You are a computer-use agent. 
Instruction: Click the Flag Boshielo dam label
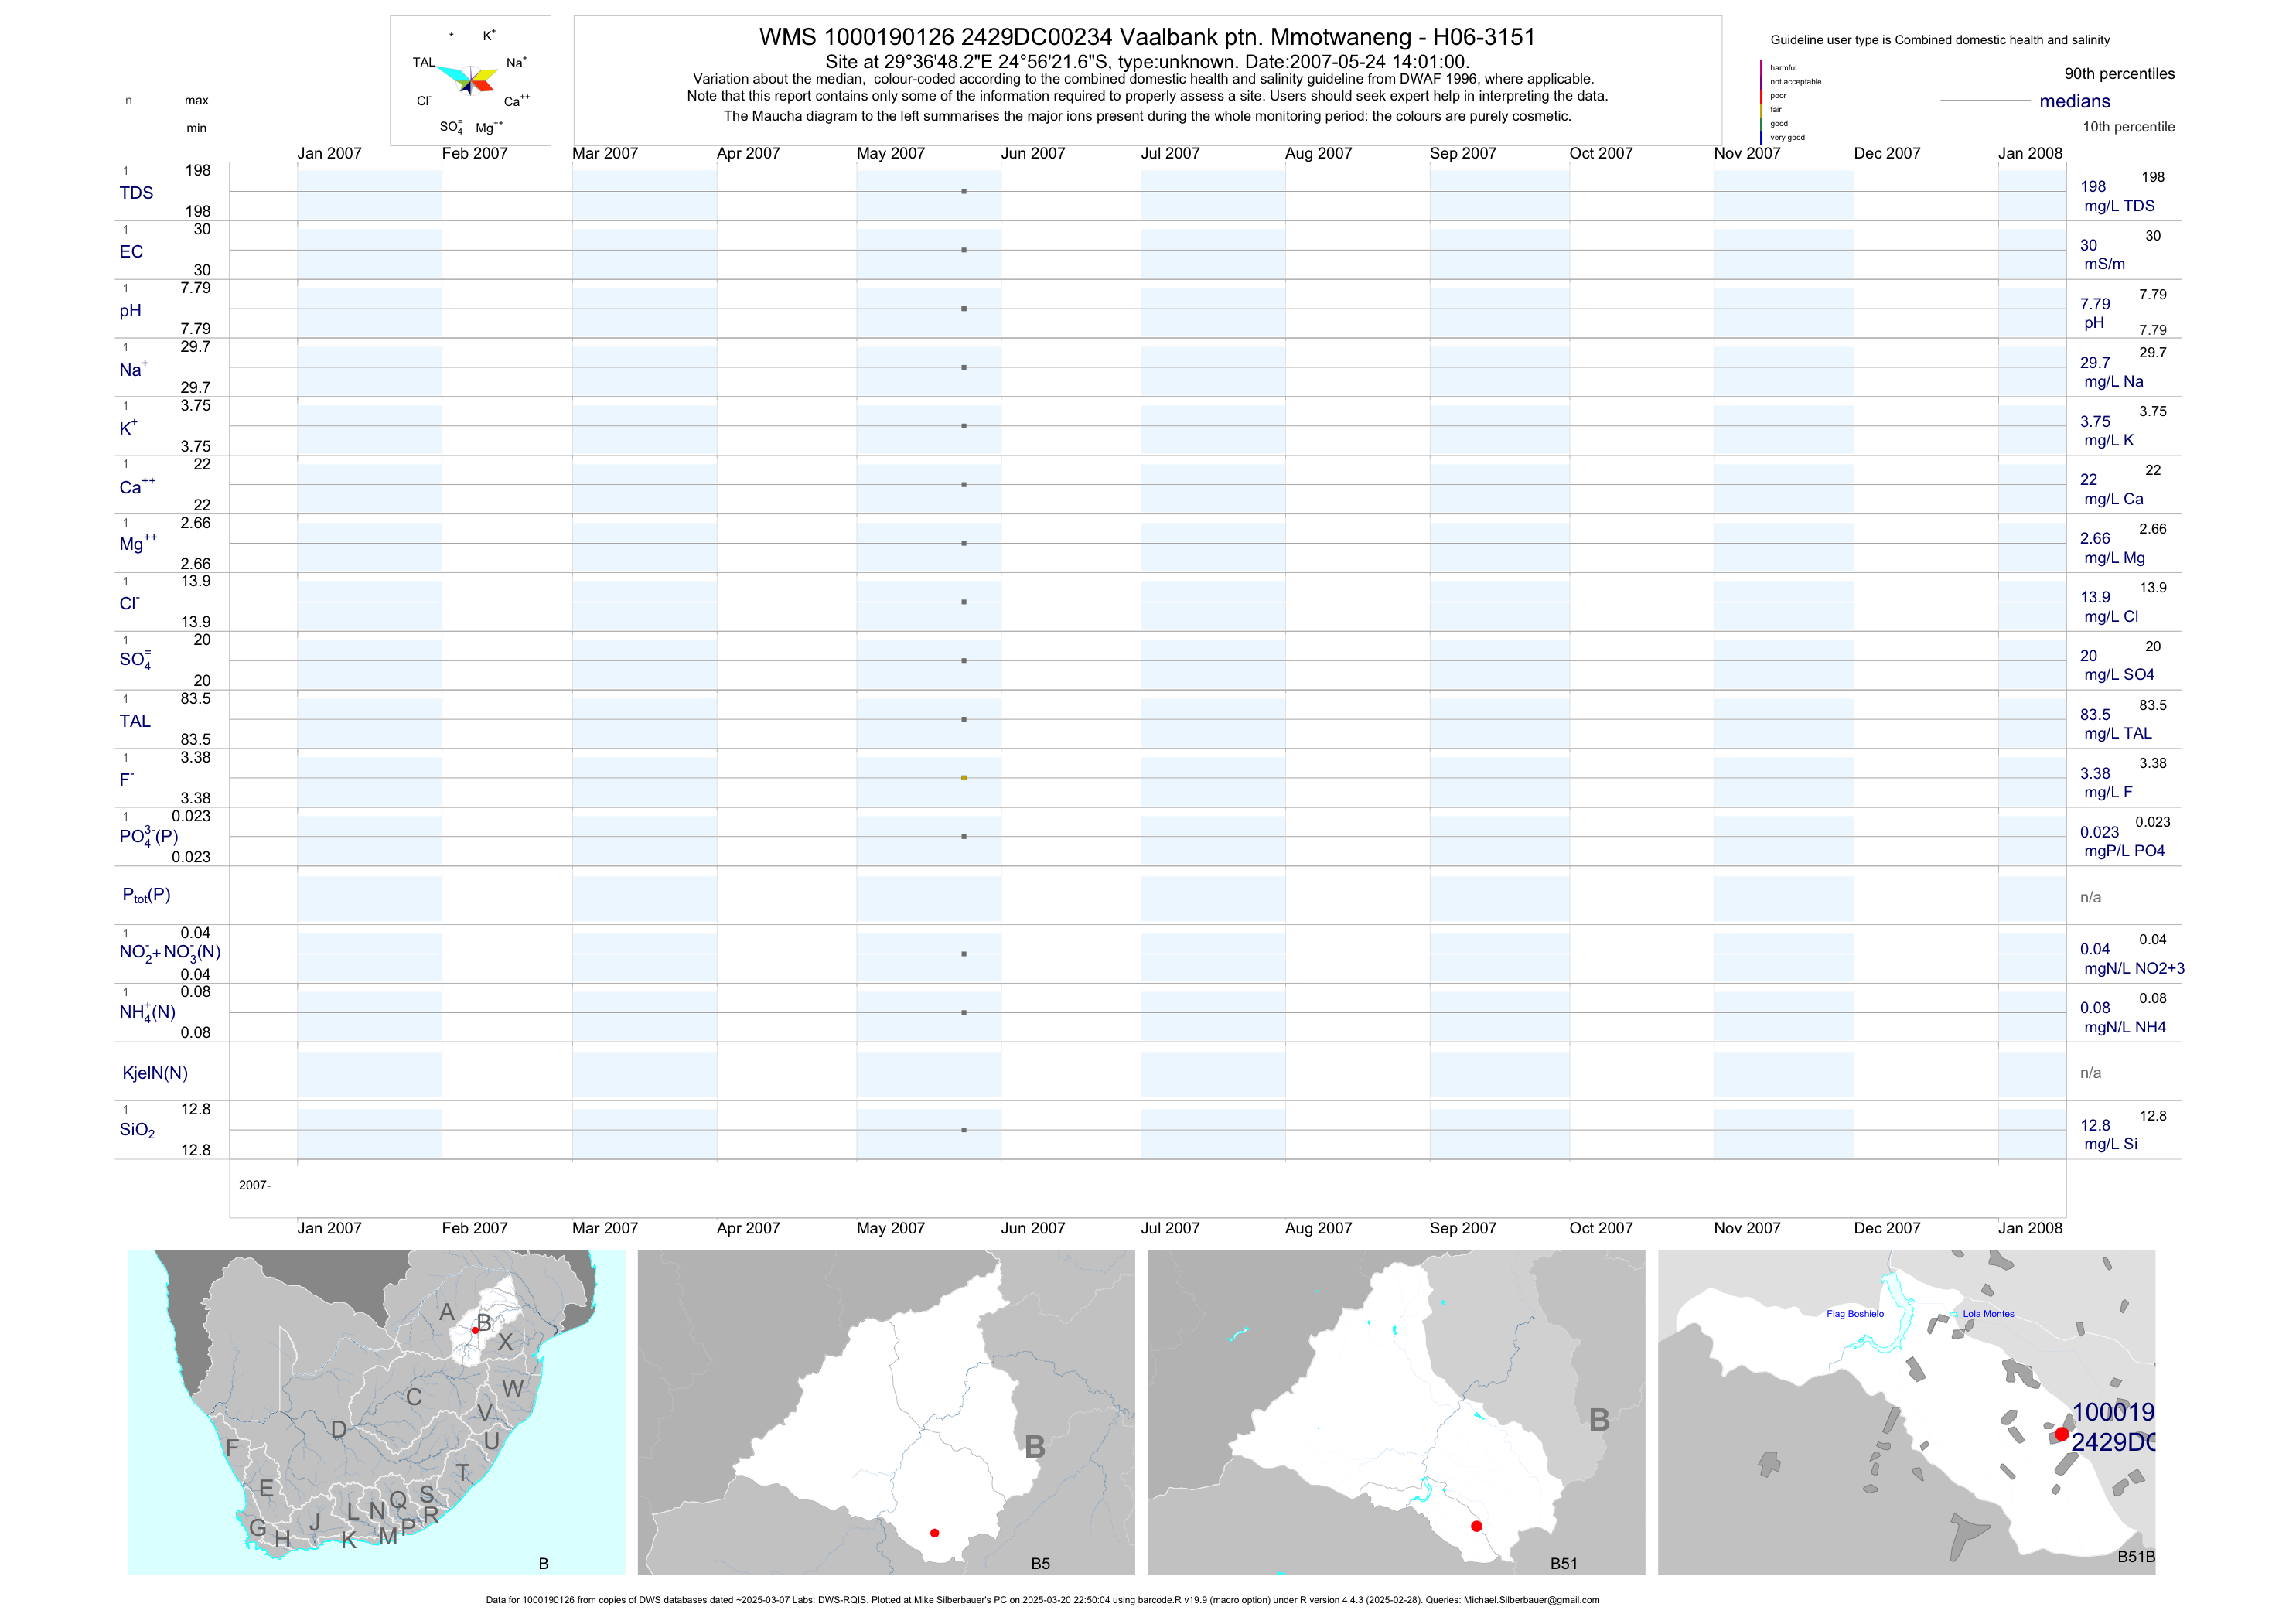pos(1855,1314)
